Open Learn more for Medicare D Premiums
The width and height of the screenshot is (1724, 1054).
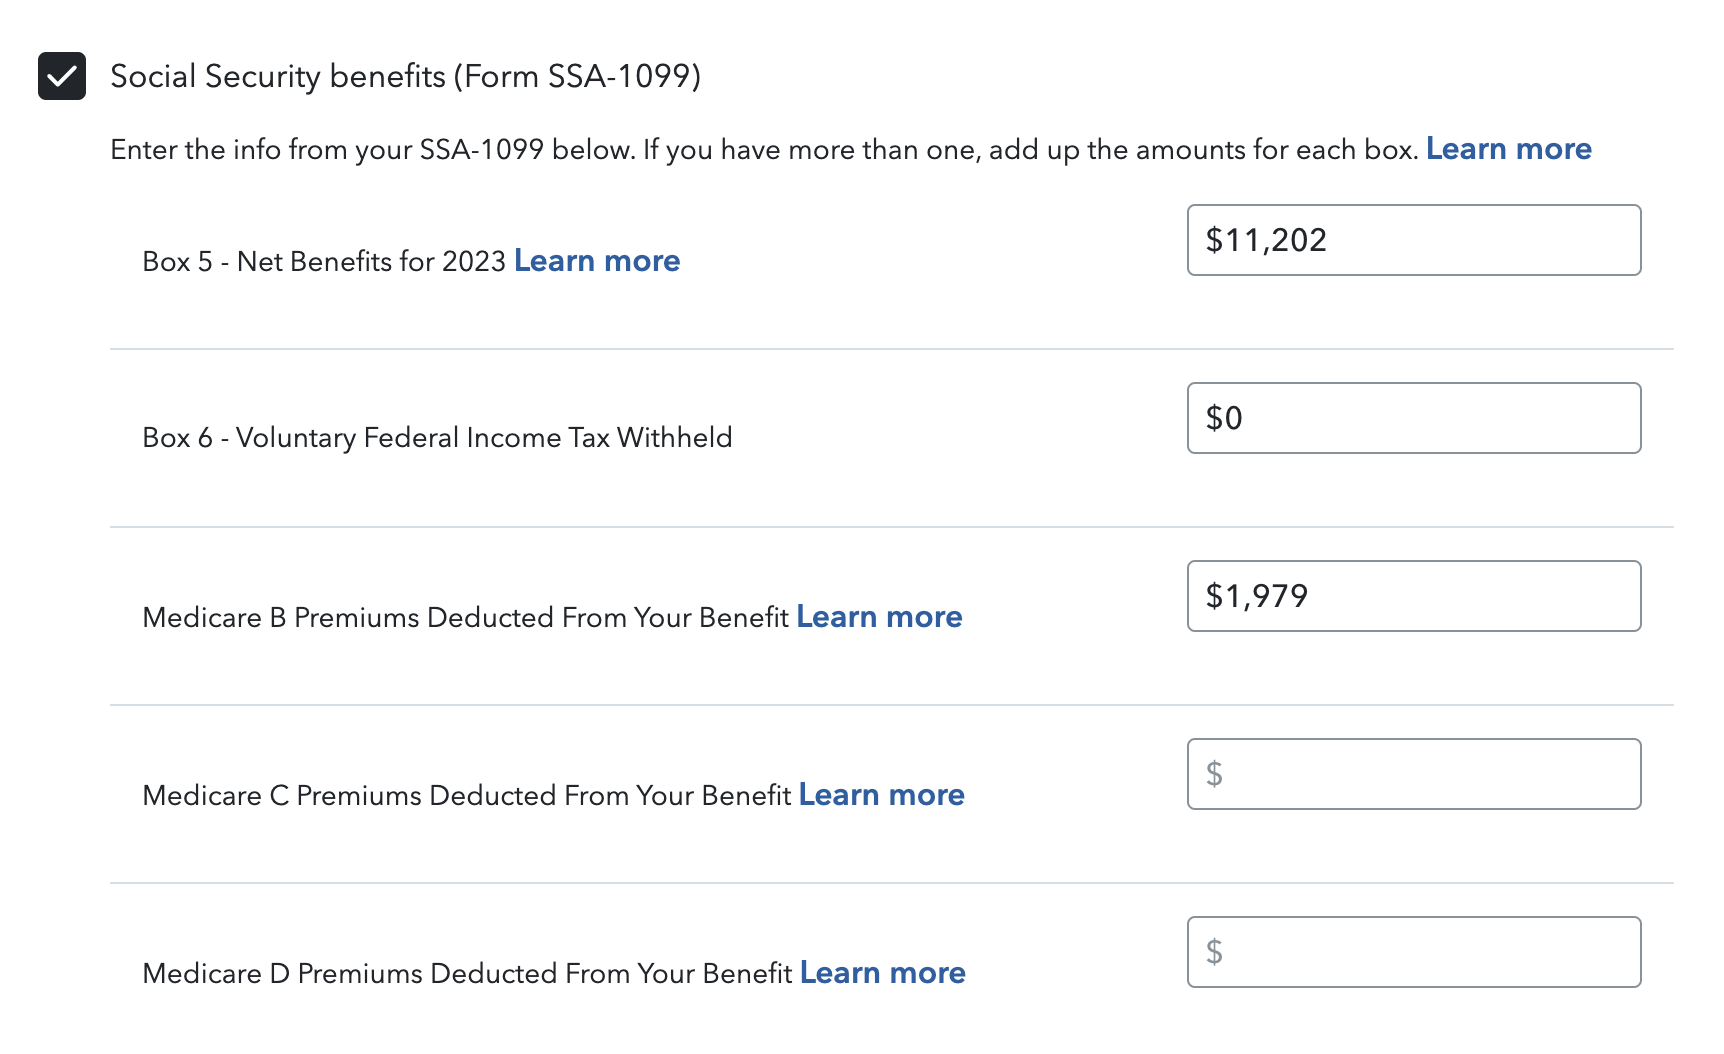tap(882, 973)
